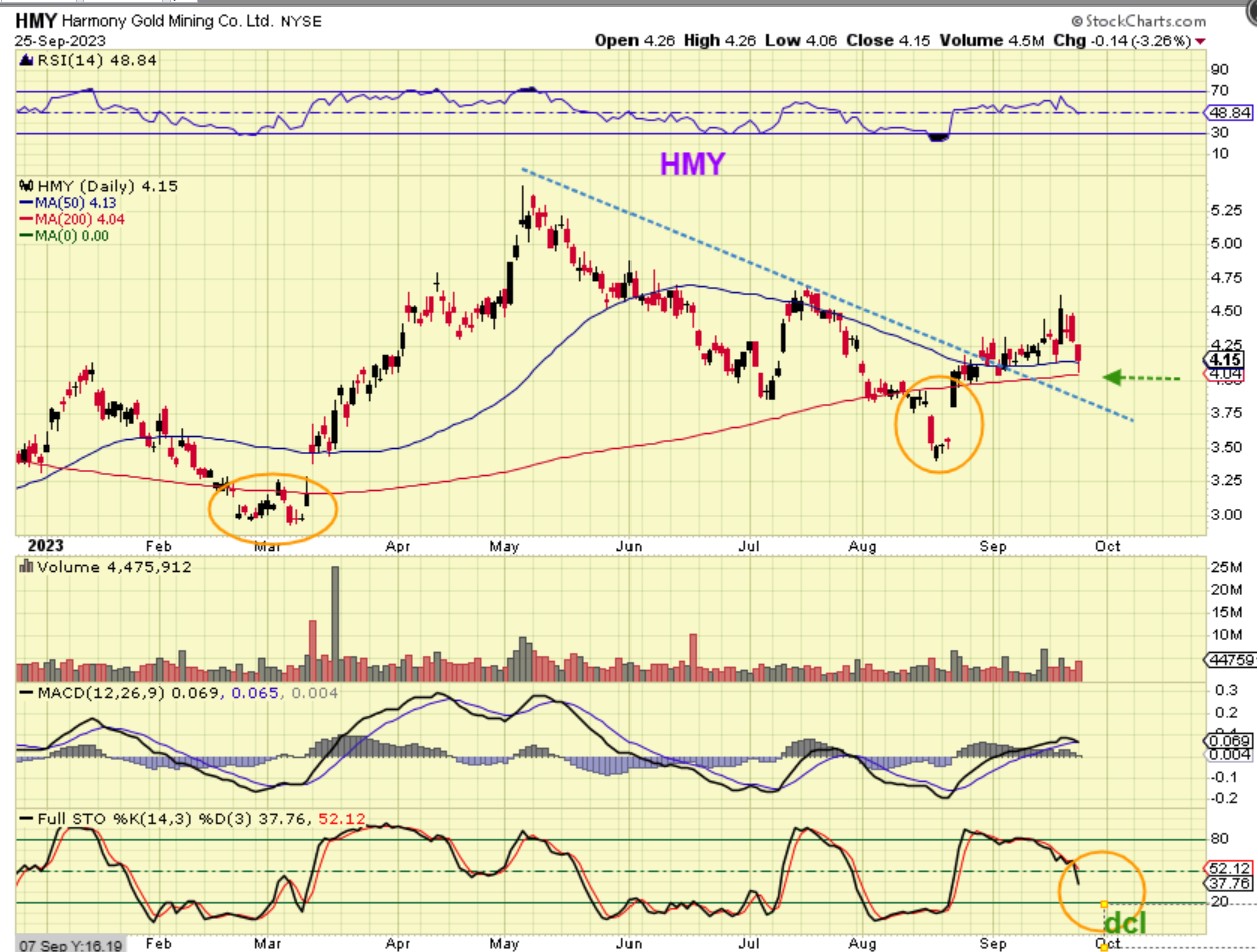Click the 3.75 price axis label
Viewport: 1258px width, 952px height.
point(1226,412)
